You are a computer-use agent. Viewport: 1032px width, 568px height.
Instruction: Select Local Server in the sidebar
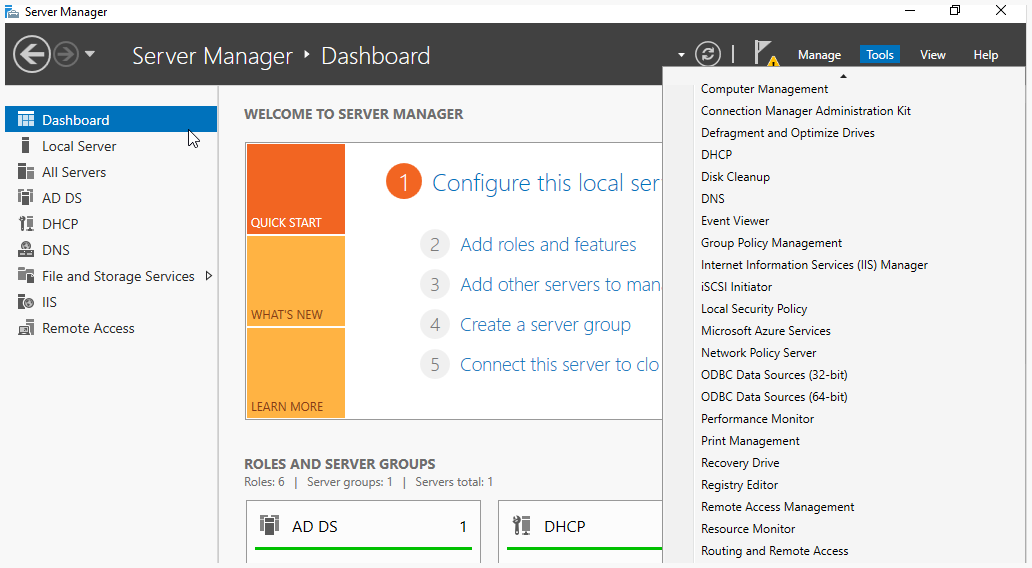[x=111, y=145]
